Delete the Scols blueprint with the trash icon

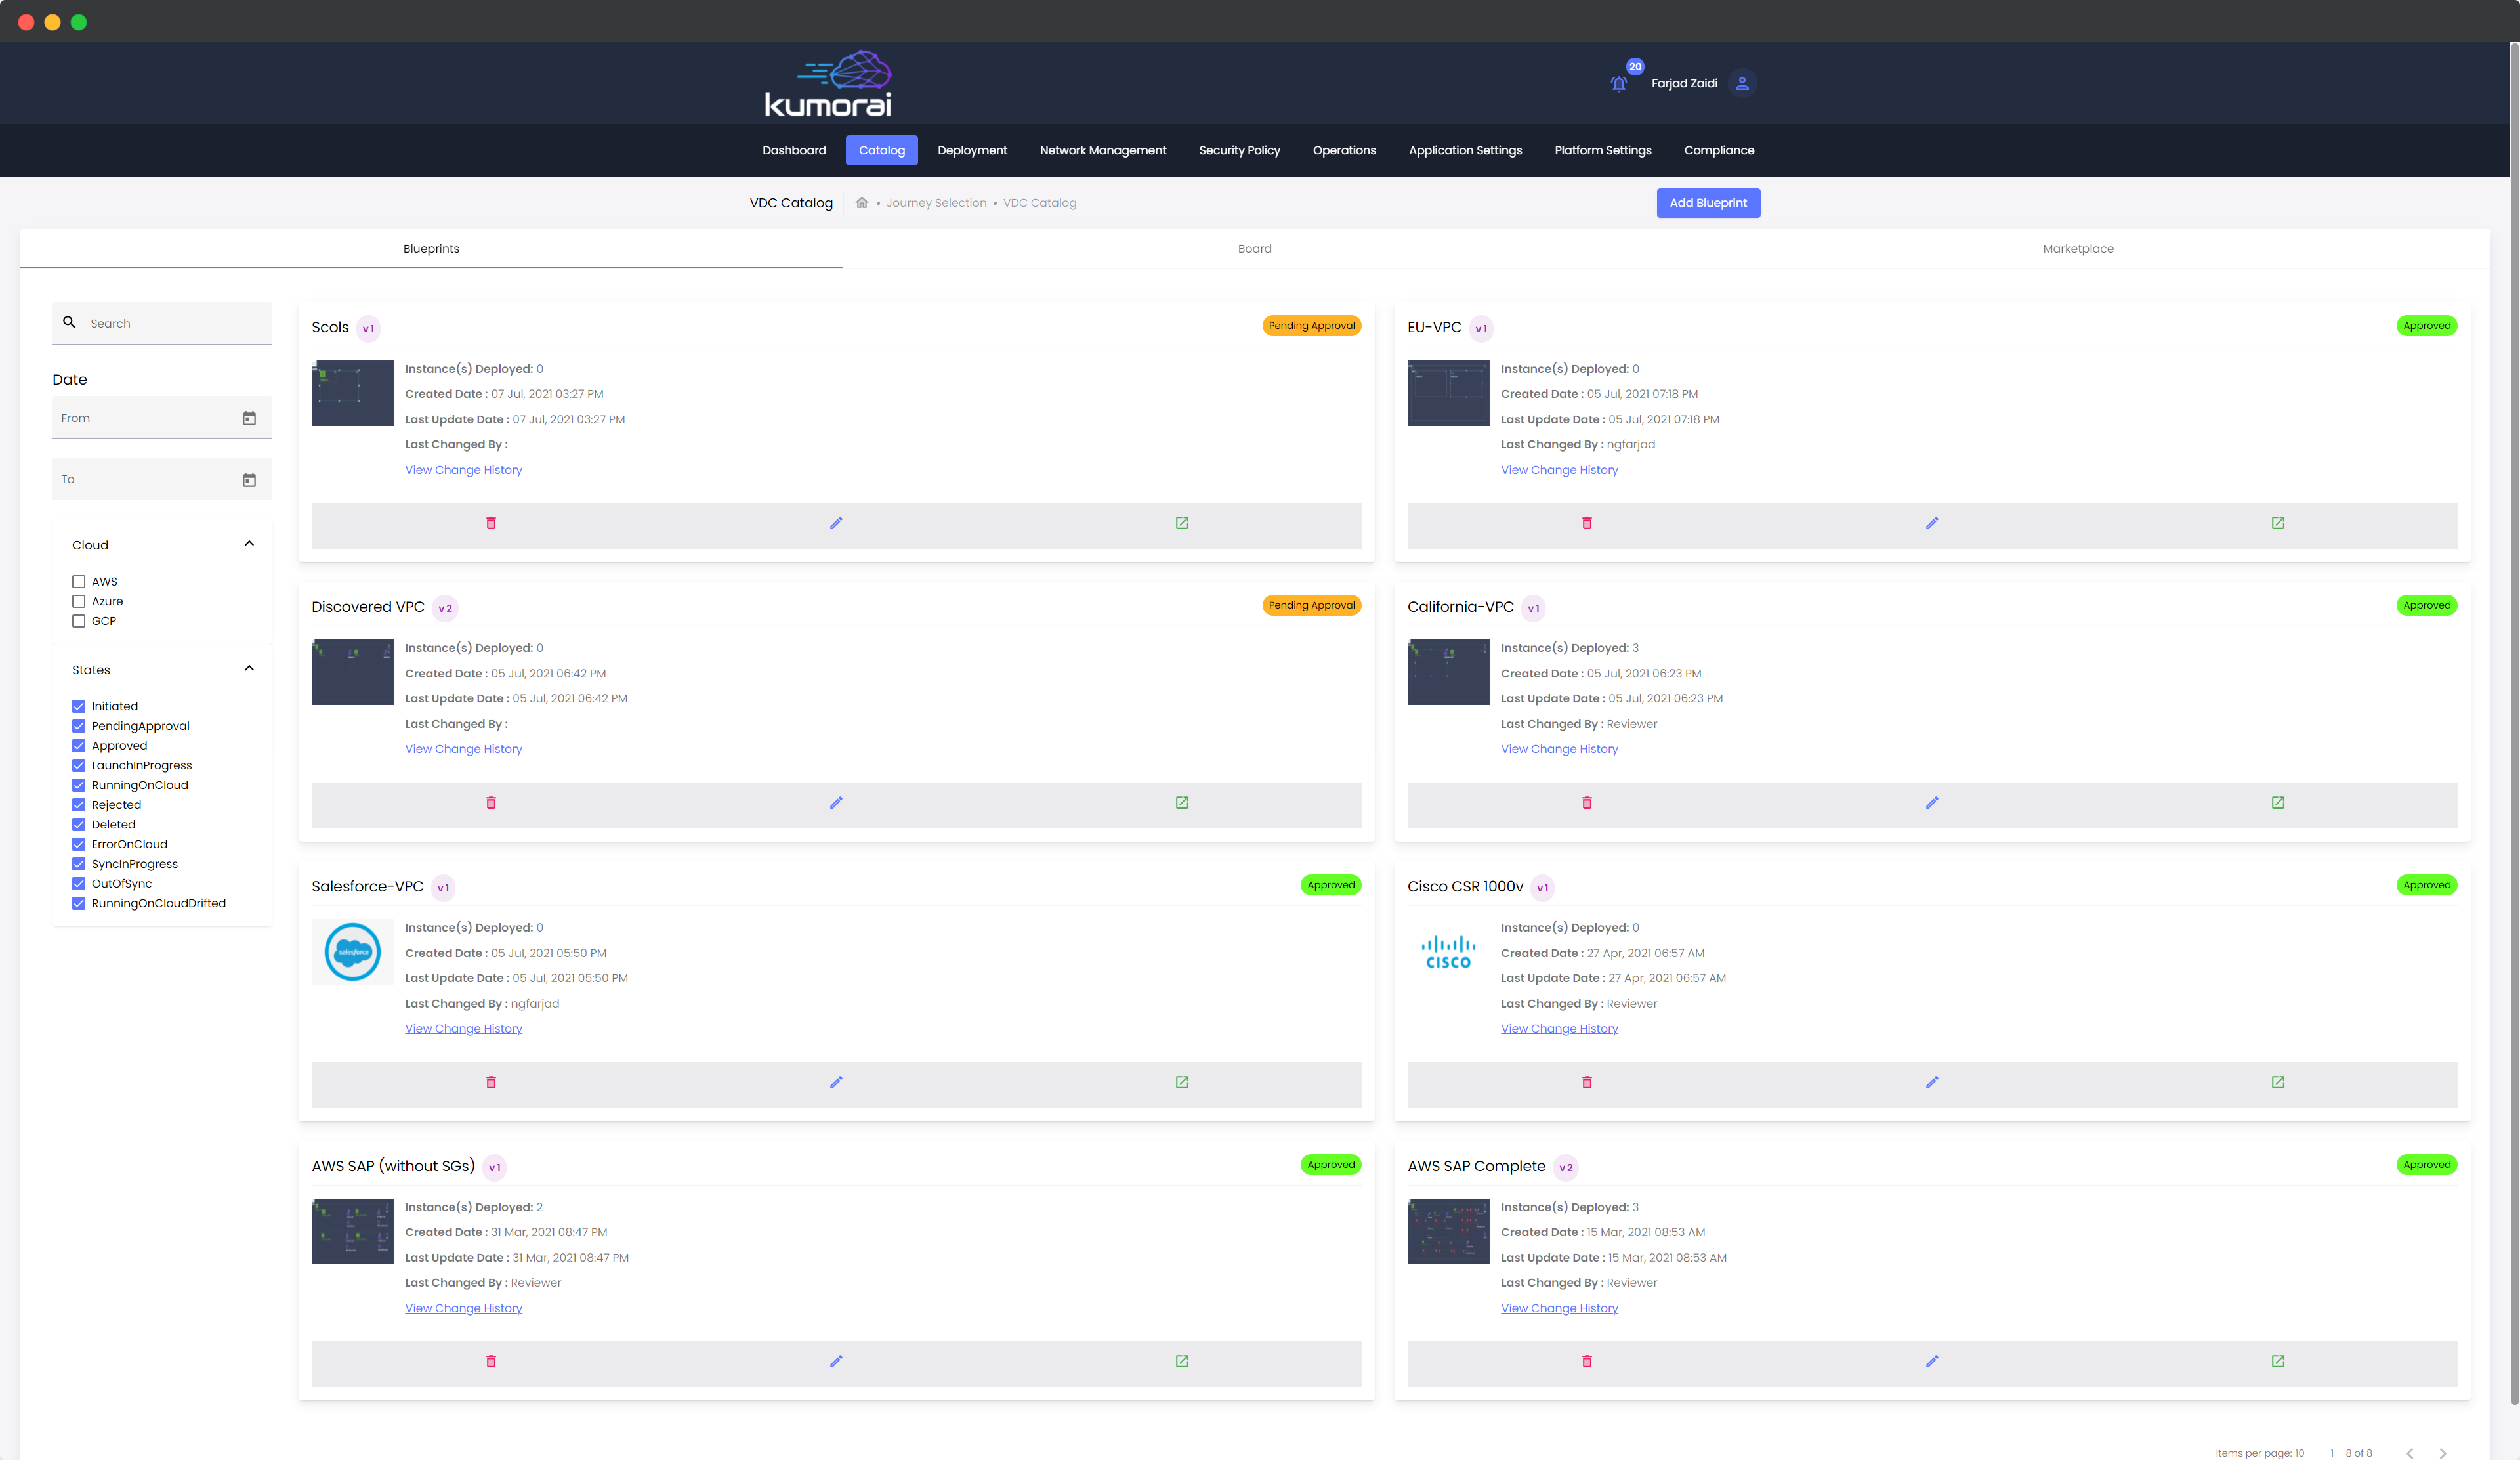coord(491,523)
